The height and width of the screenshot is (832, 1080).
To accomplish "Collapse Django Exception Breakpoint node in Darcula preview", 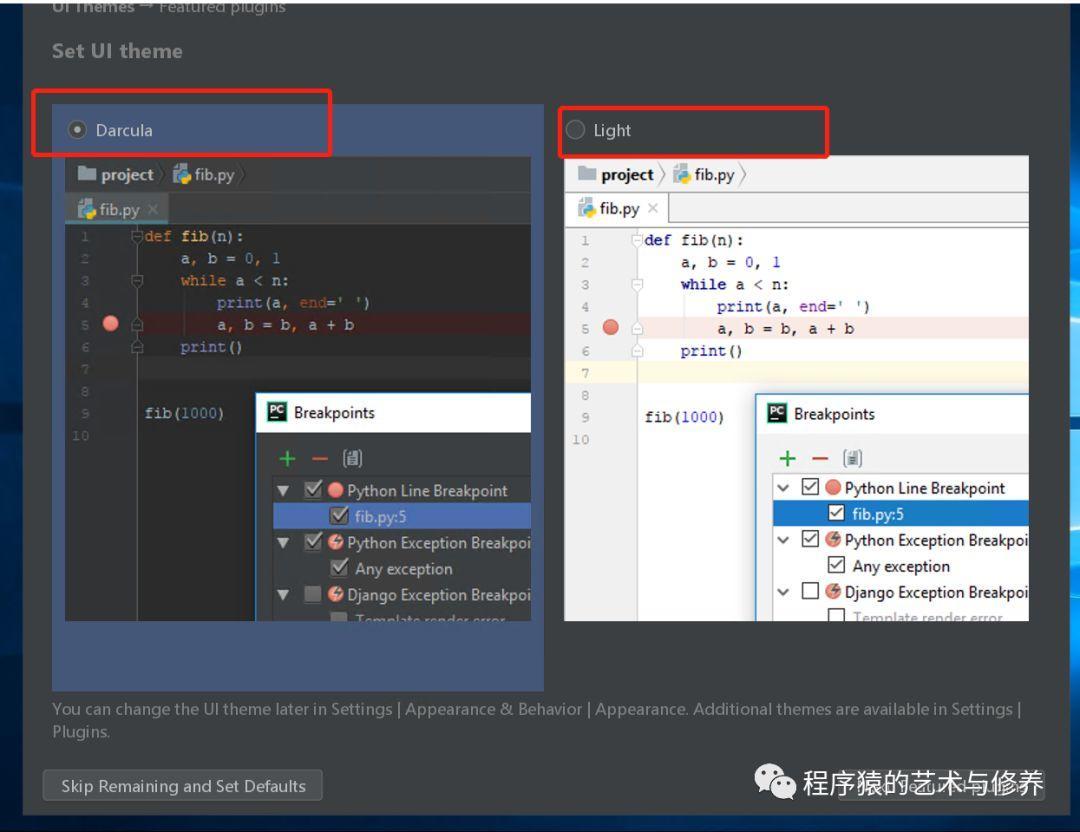I will click(x=283, y=594).
